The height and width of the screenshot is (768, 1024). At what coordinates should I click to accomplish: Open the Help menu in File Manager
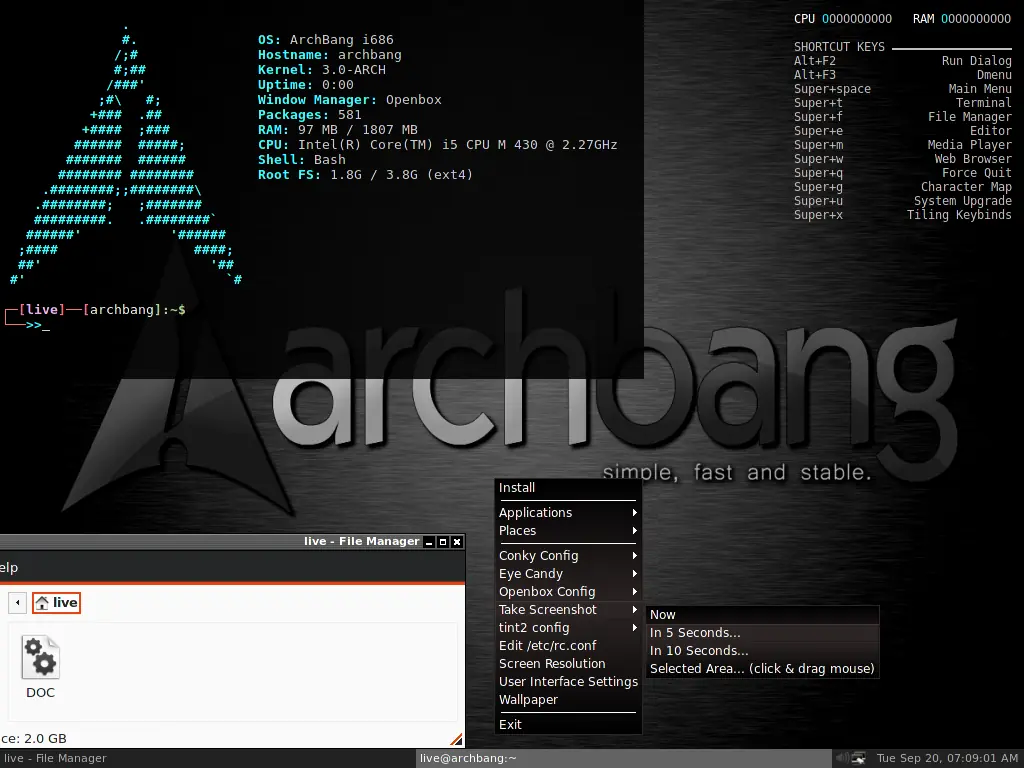click(8, 568)
